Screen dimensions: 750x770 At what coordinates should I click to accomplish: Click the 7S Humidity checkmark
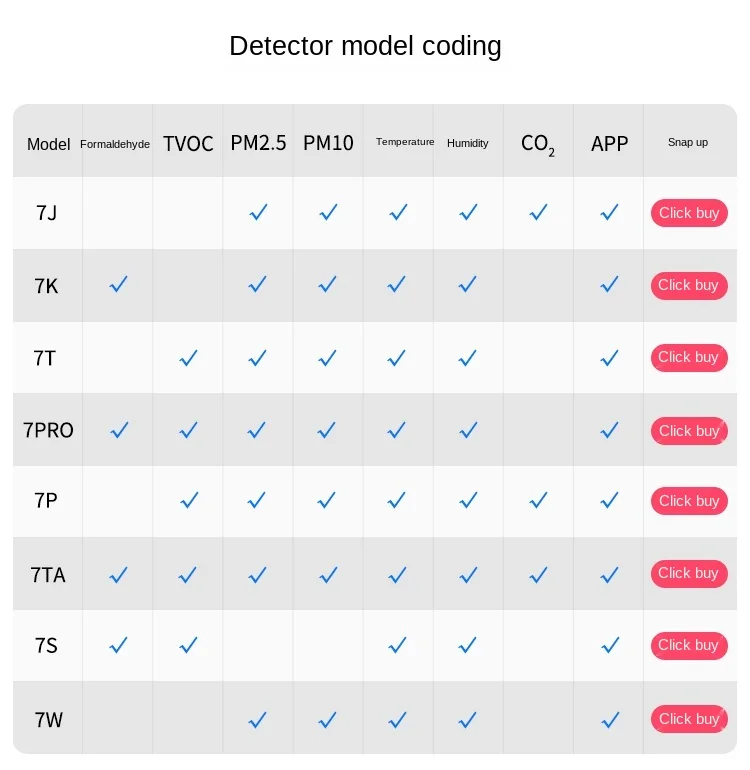[468, 645]
